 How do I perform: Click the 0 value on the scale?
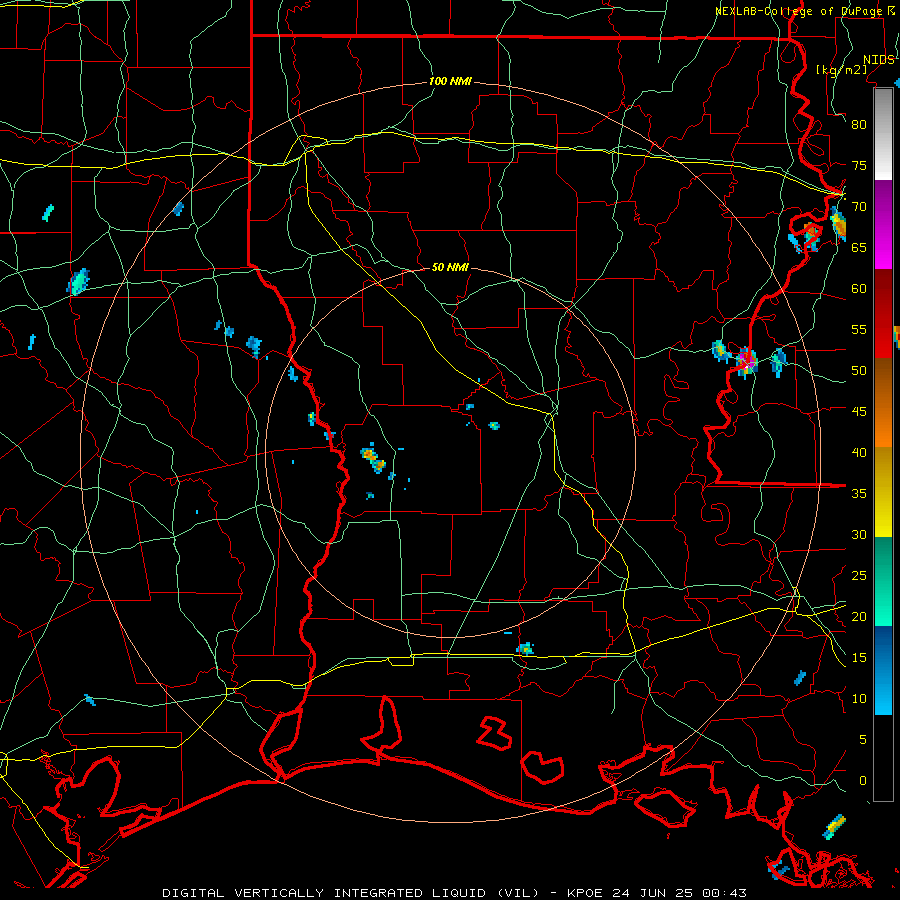pos(863,781)
